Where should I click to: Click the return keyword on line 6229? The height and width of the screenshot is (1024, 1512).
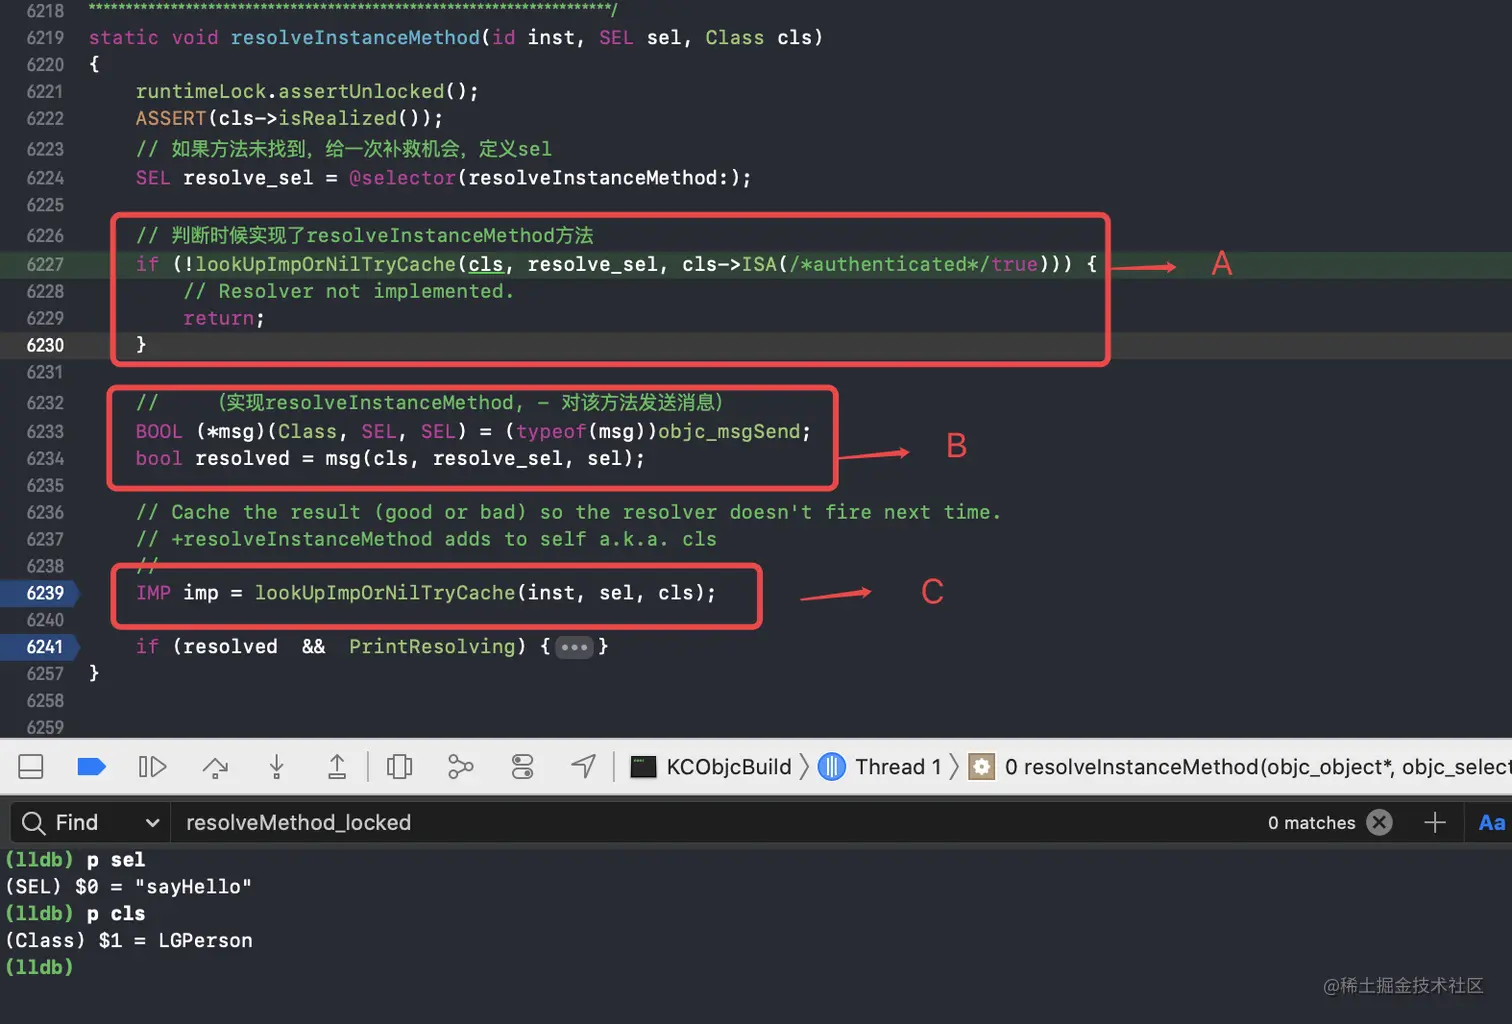click(x=219, y=318)
